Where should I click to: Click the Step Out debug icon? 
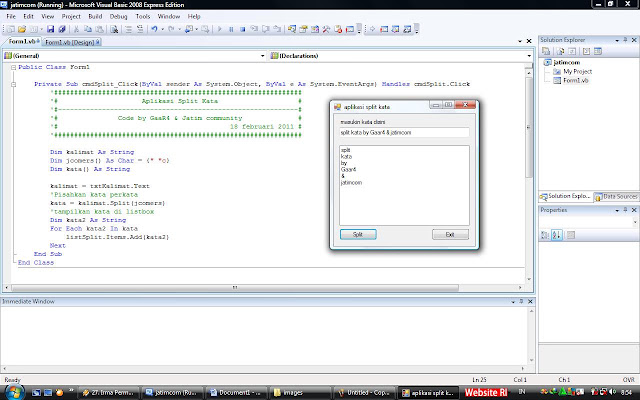tap(277, 29)
